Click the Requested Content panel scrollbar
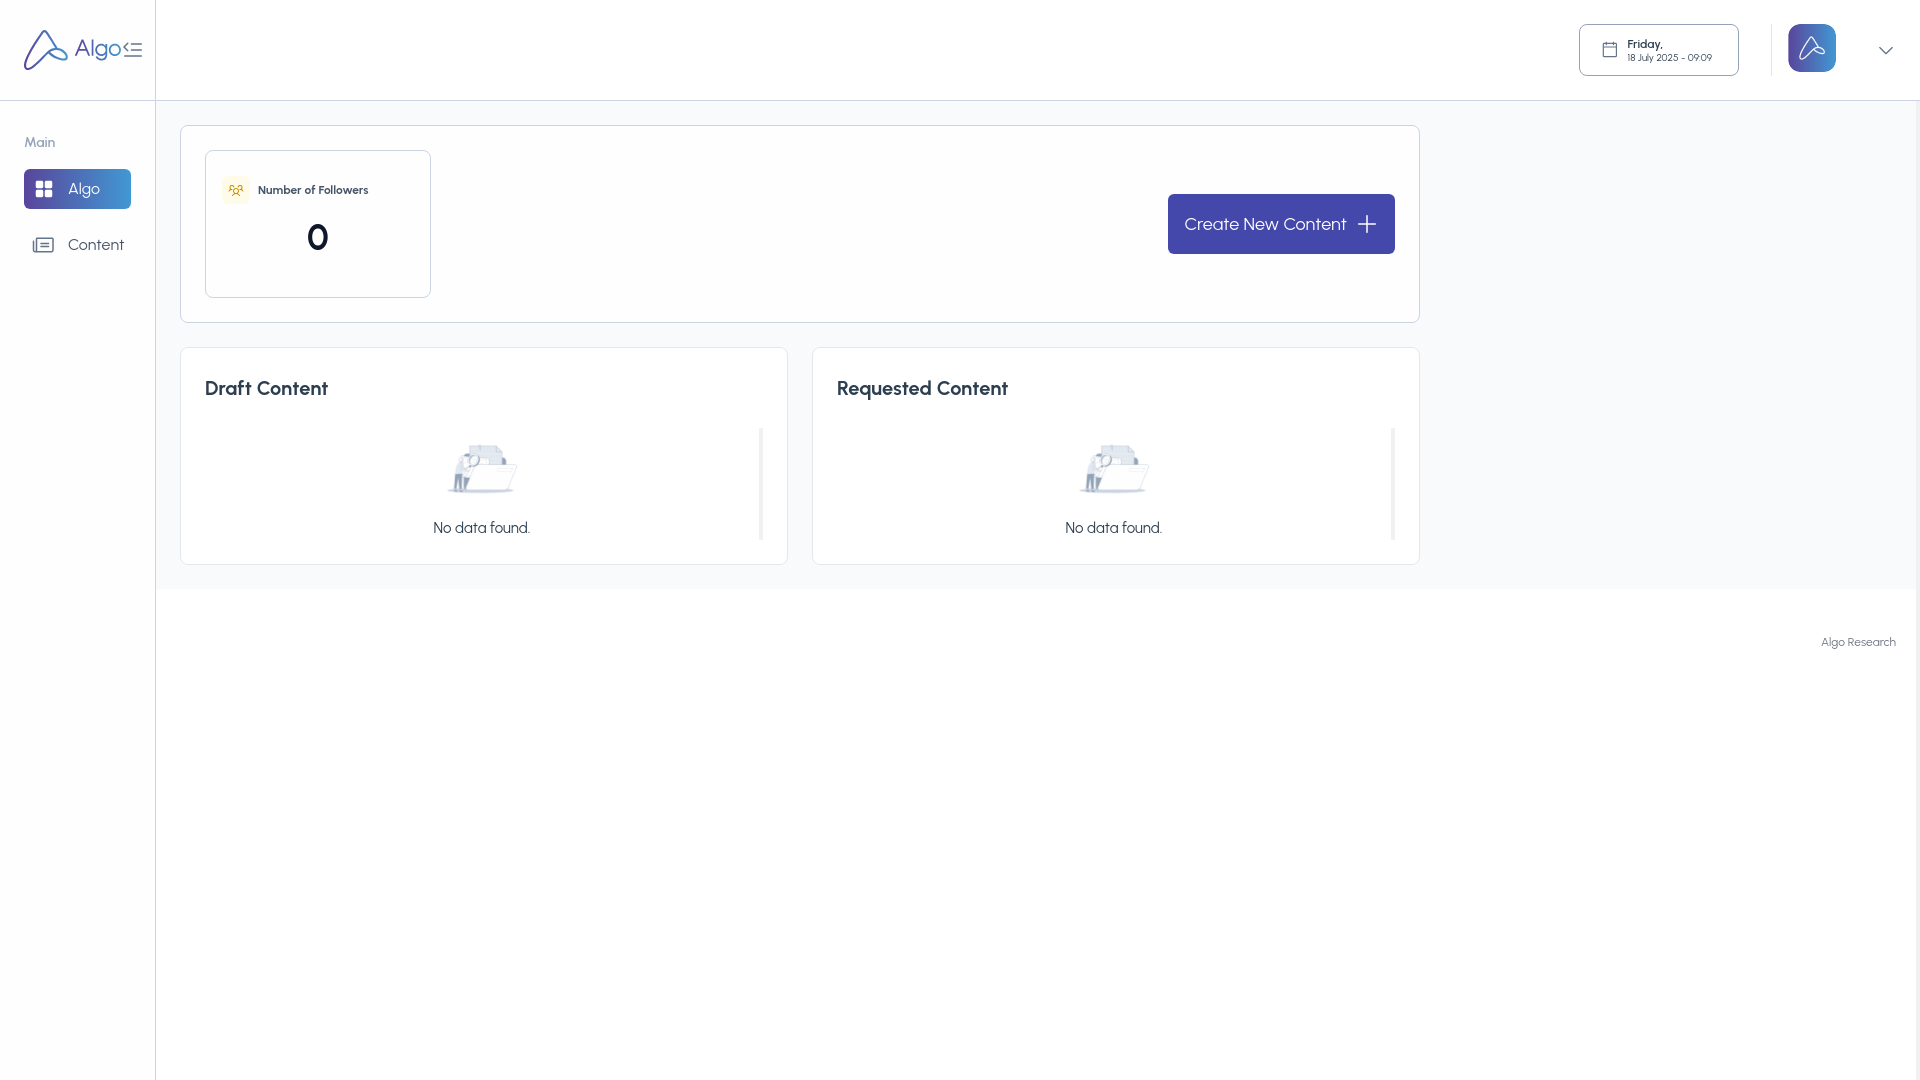 (x=1393, y=484)
